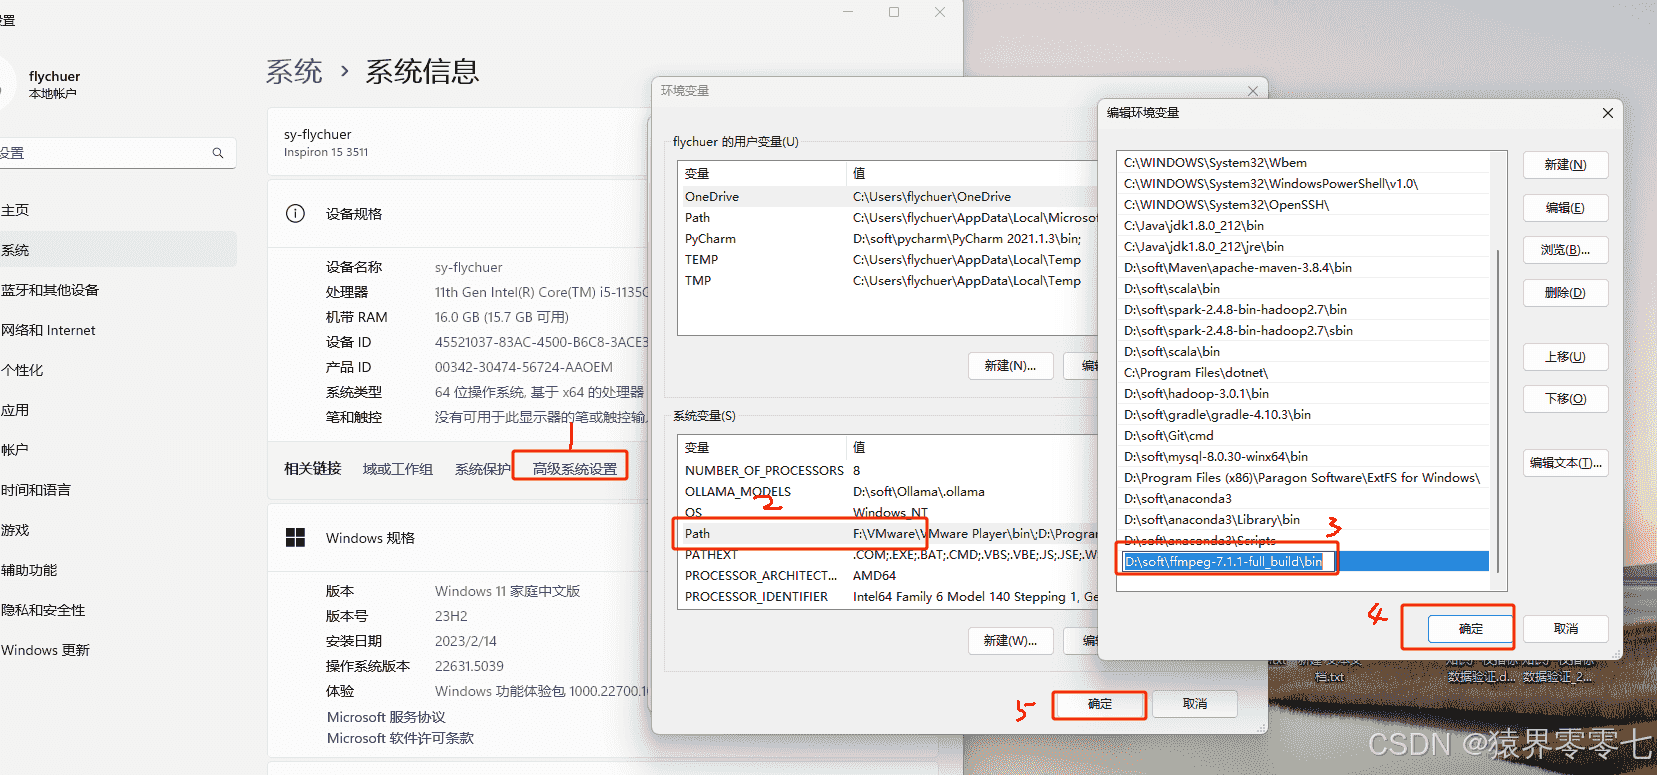Select the D:\soft\anaconda3\Library\bin path entry

(x=1305, y=520)
